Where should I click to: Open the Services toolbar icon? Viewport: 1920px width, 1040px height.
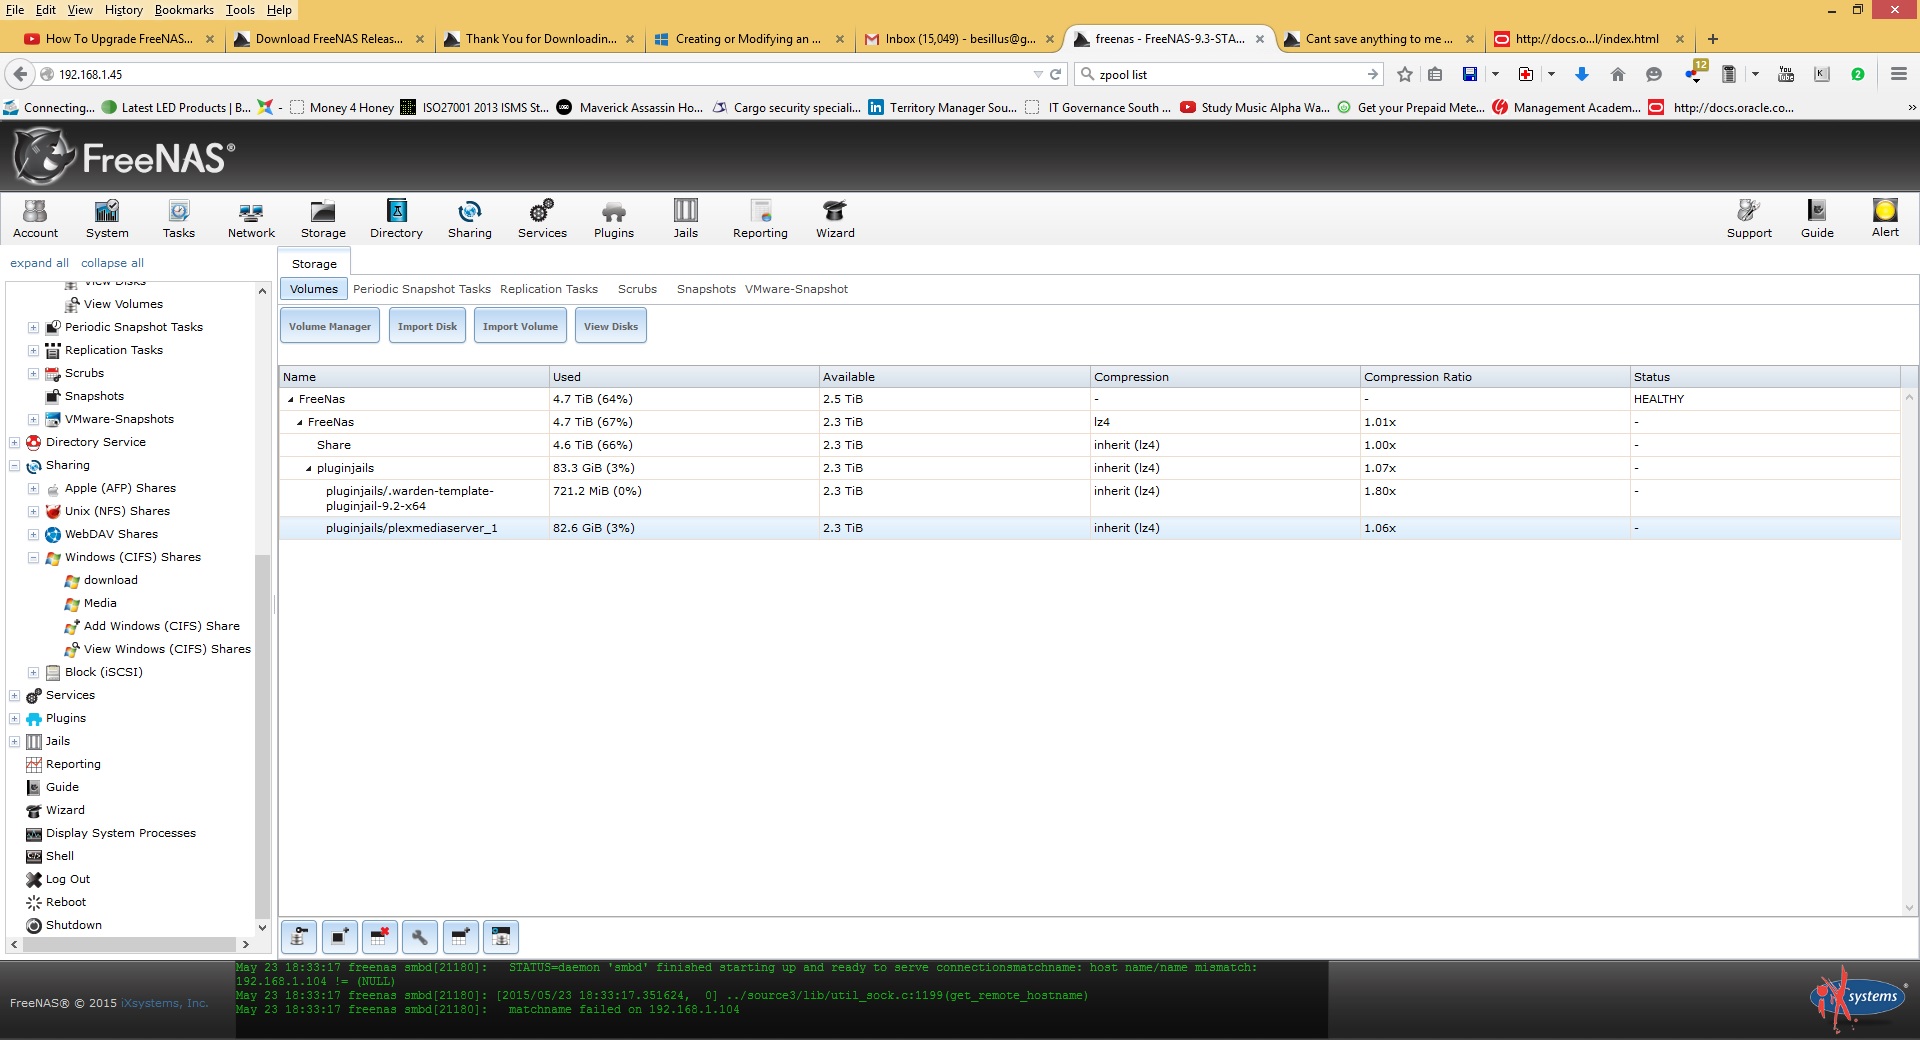542,218
